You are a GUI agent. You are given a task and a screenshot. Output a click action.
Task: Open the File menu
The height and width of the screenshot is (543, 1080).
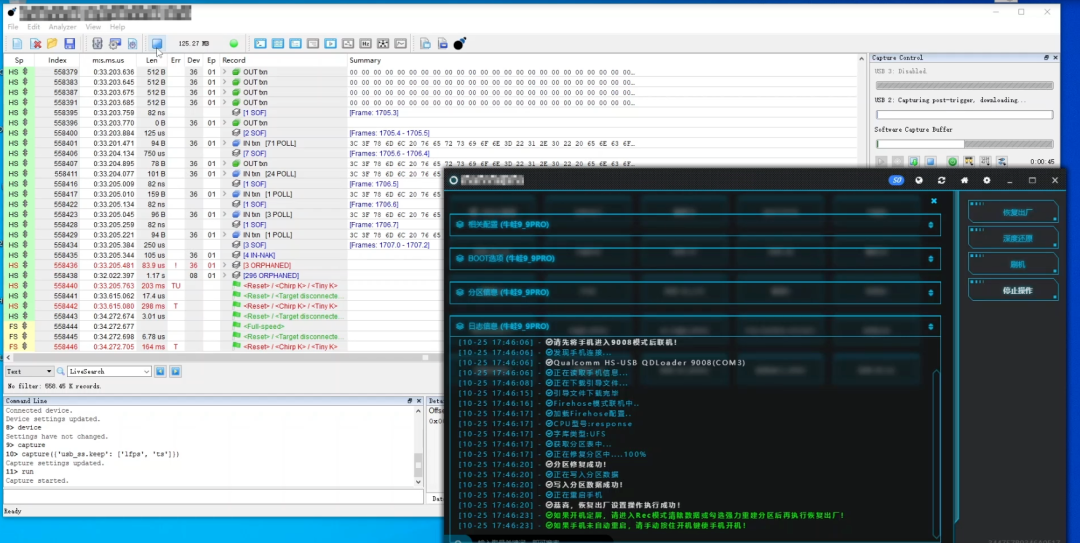pyautogui.click(x=13, y=27)
